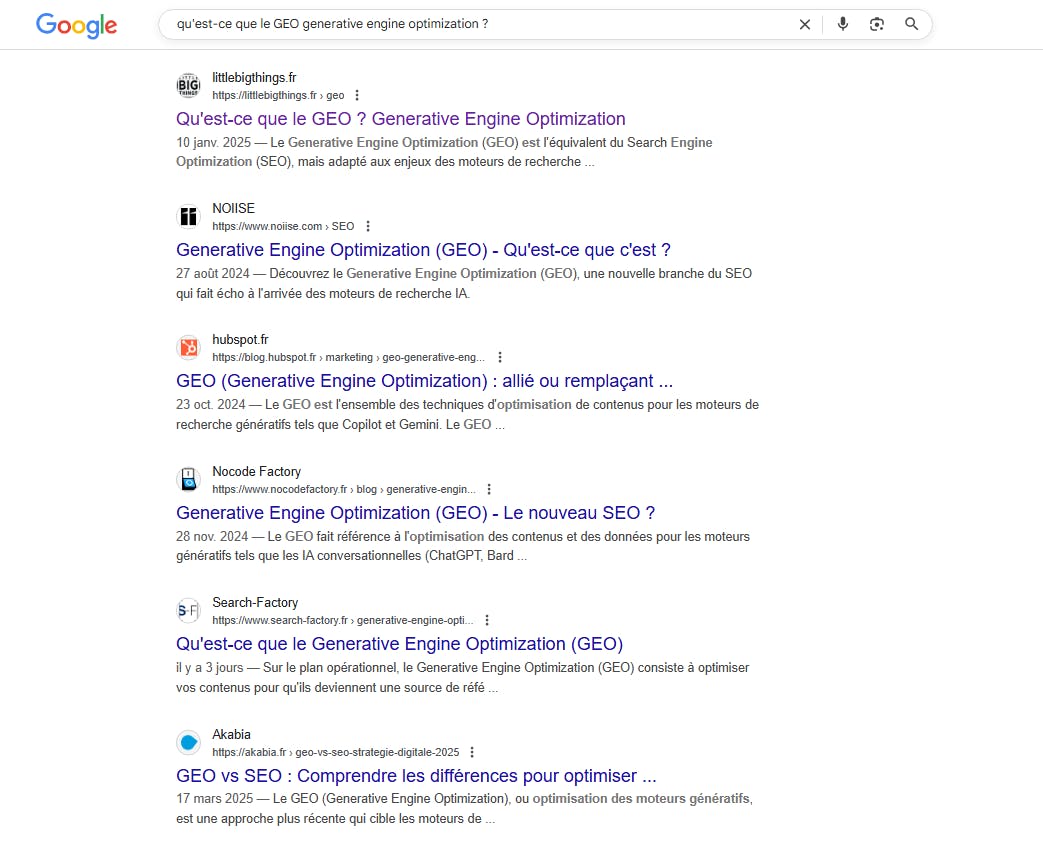This screenshot has width=1043, height=858.
Task: Open the three-dot menu for Nocode Factory result
Action: [x=489, y=489]
